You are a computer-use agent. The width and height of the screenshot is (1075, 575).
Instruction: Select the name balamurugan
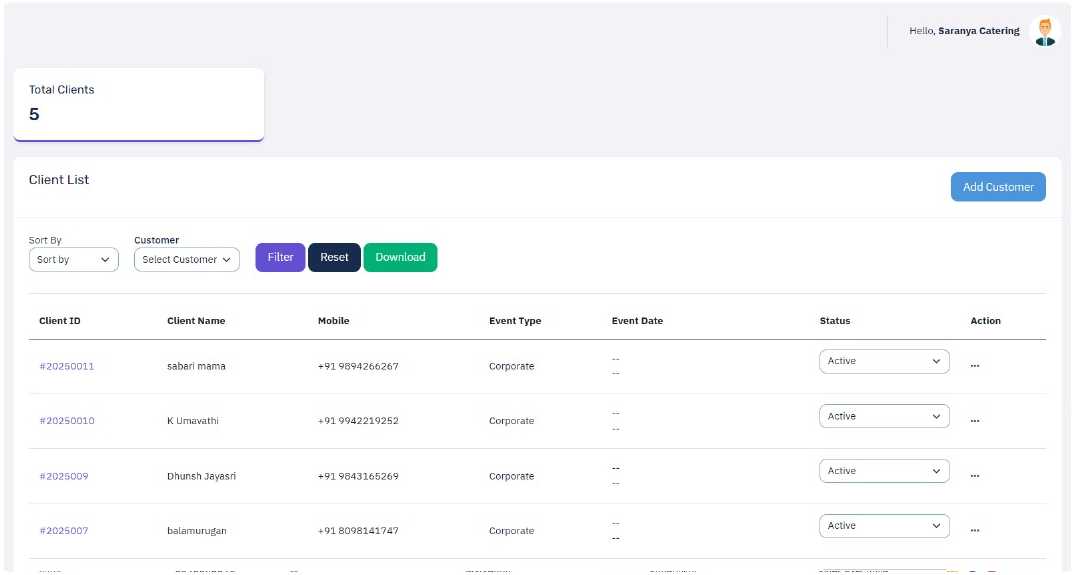(197, 530)
